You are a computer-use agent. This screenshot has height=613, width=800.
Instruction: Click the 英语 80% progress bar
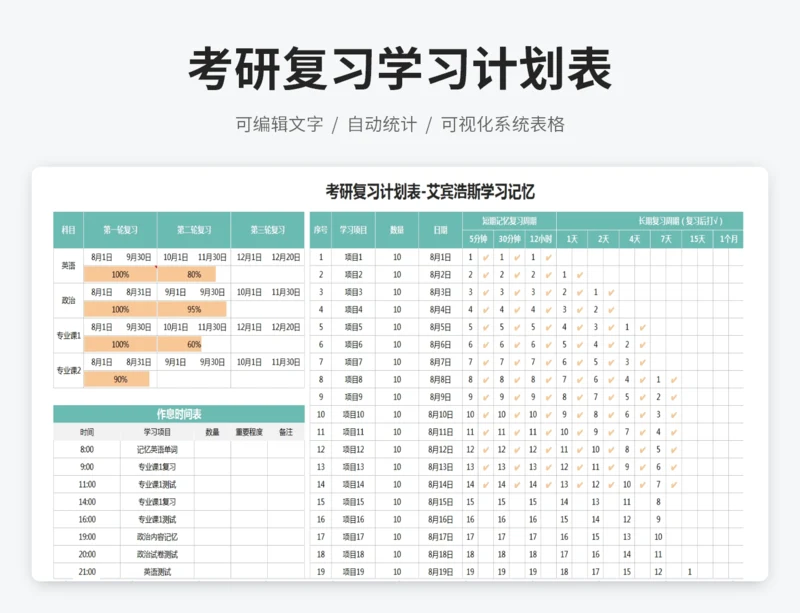[x=187, y=275]
